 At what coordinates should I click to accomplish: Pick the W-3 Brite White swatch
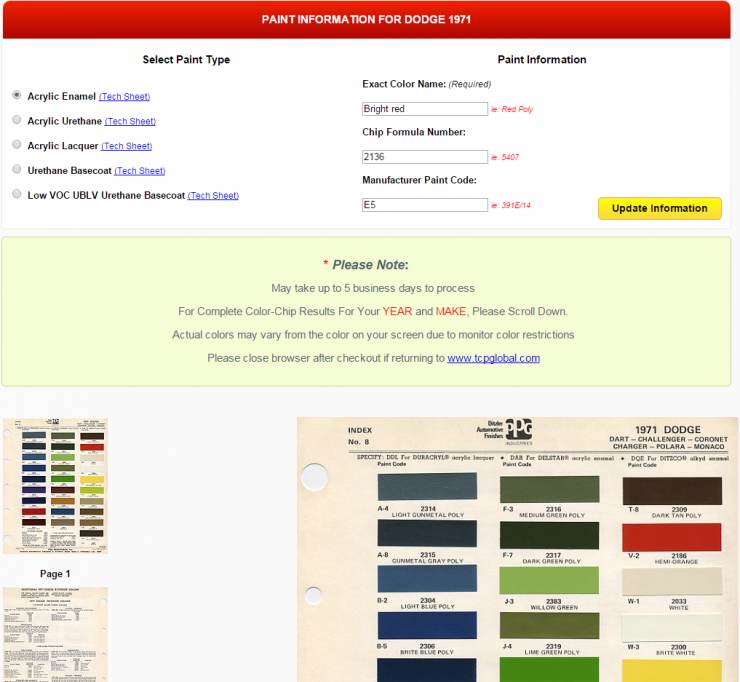click(x=672, y=628)
